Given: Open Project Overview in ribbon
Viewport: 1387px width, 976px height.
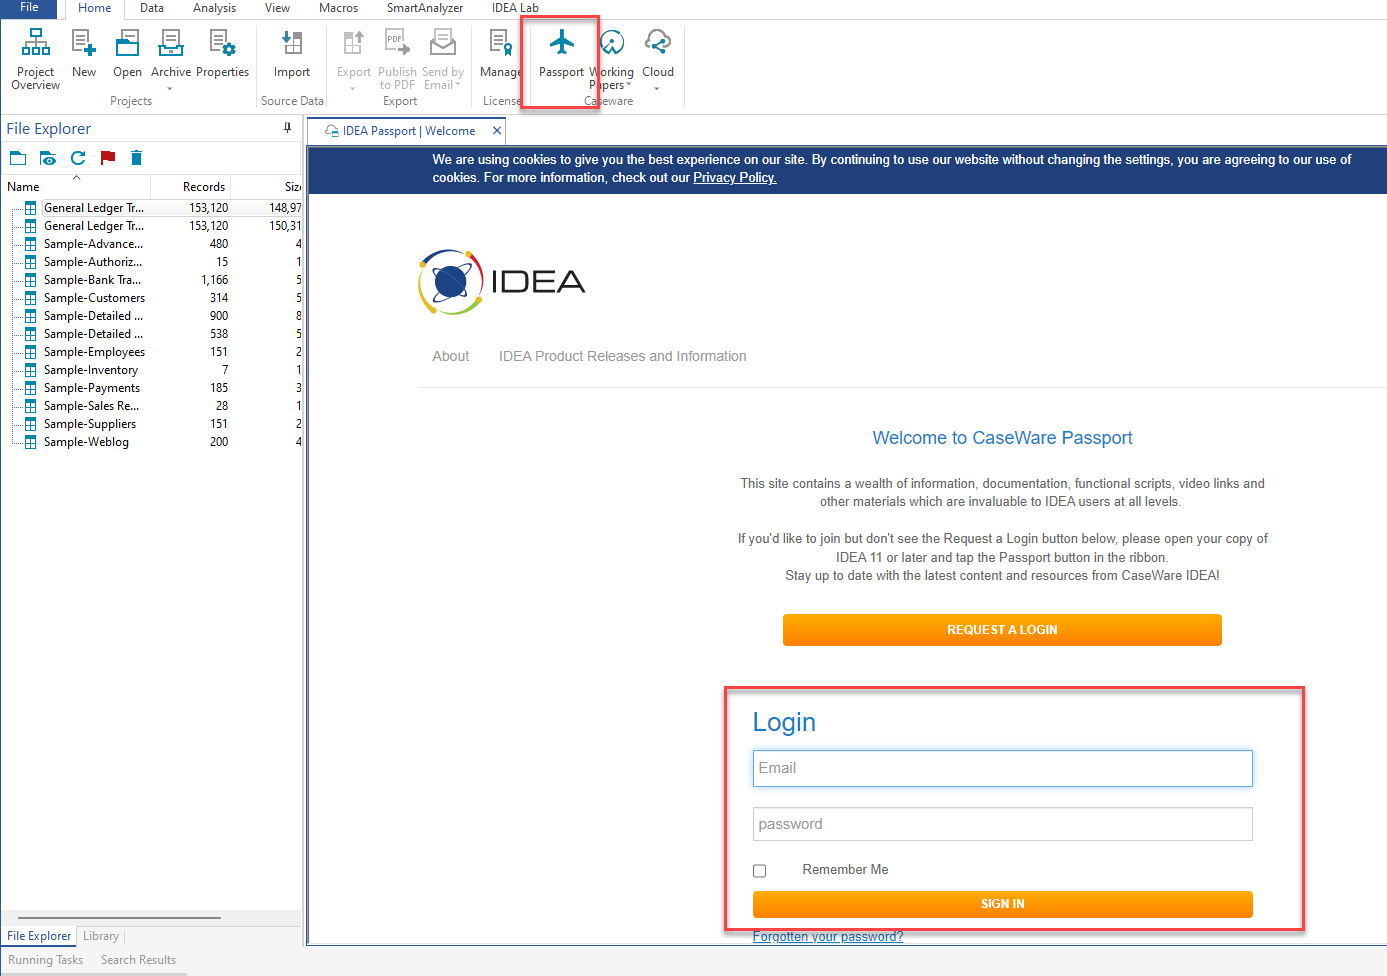Looking at the screenshot, I should (x=35, y=59).
